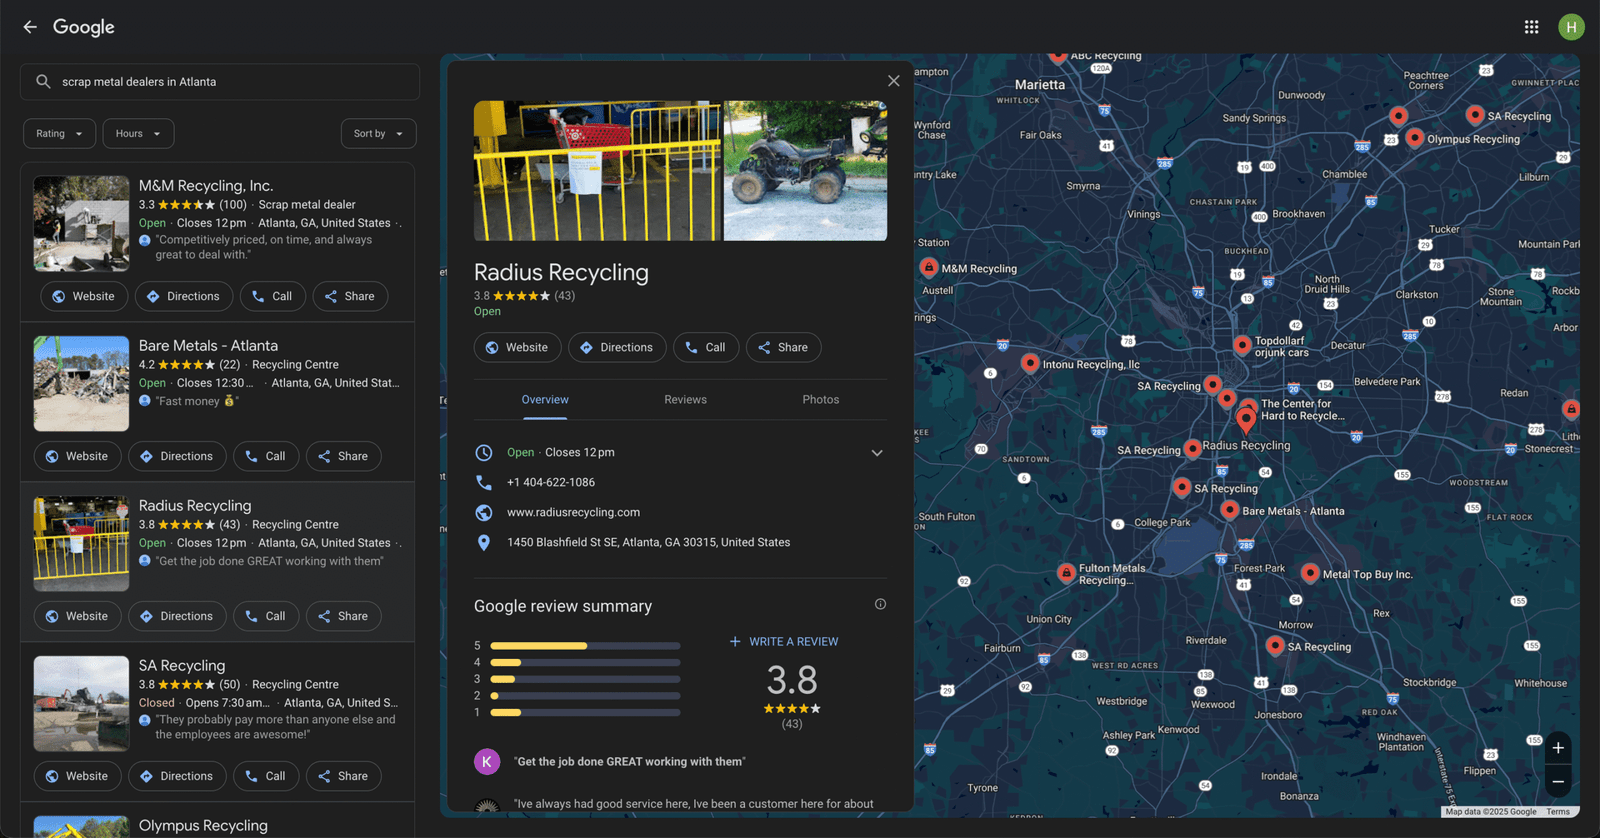Click Share button in the detail panel
This screenshot has height=838, width=1600.
tap(783, 347)
